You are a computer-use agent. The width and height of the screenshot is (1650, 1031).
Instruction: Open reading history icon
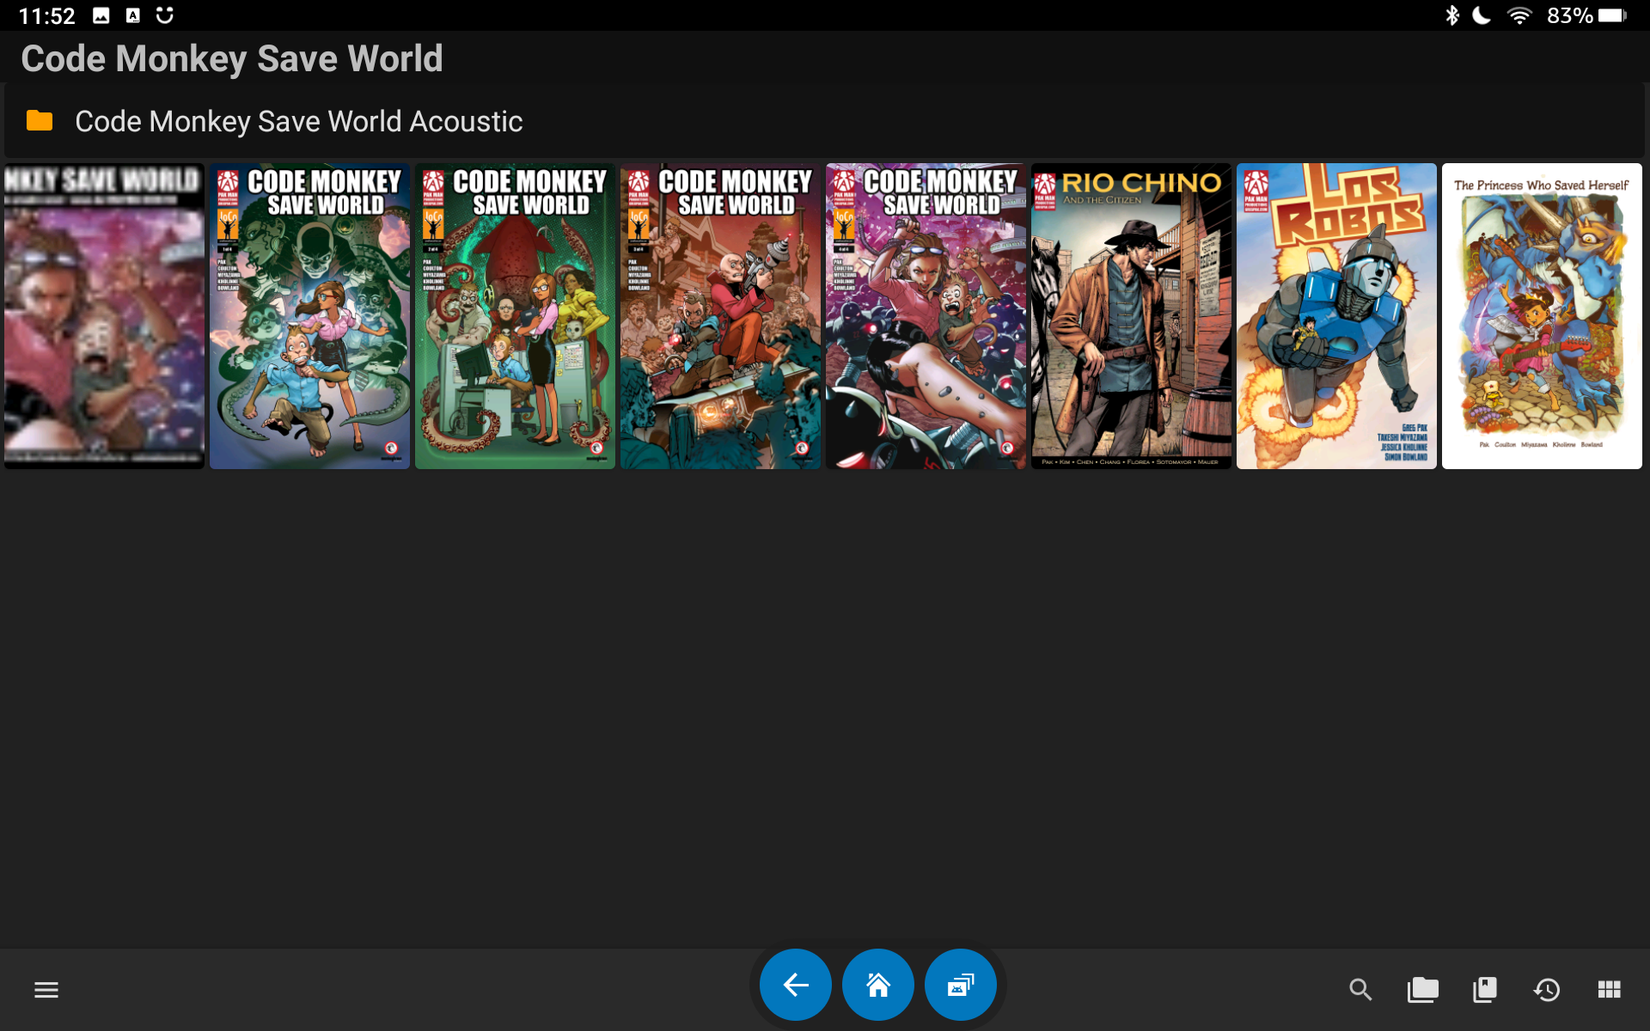(1547, 989)
